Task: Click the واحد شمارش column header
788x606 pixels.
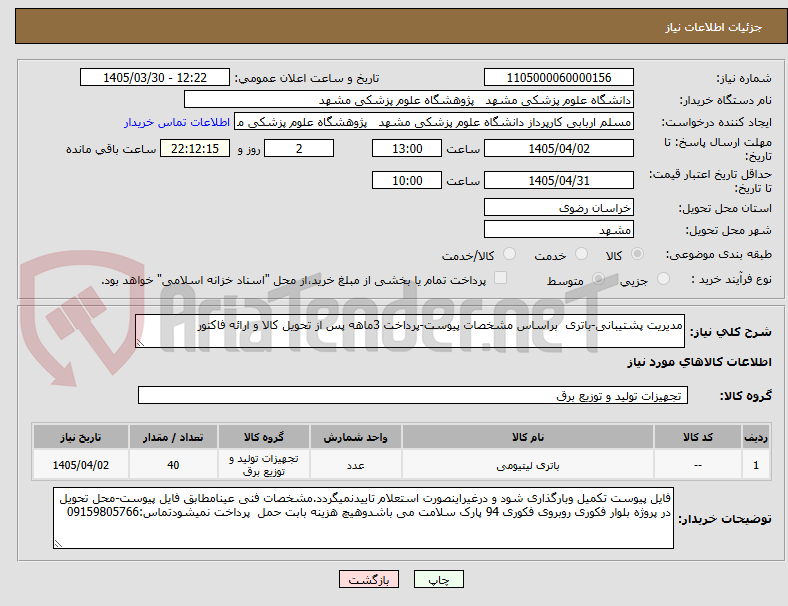Action: [355, 437]
